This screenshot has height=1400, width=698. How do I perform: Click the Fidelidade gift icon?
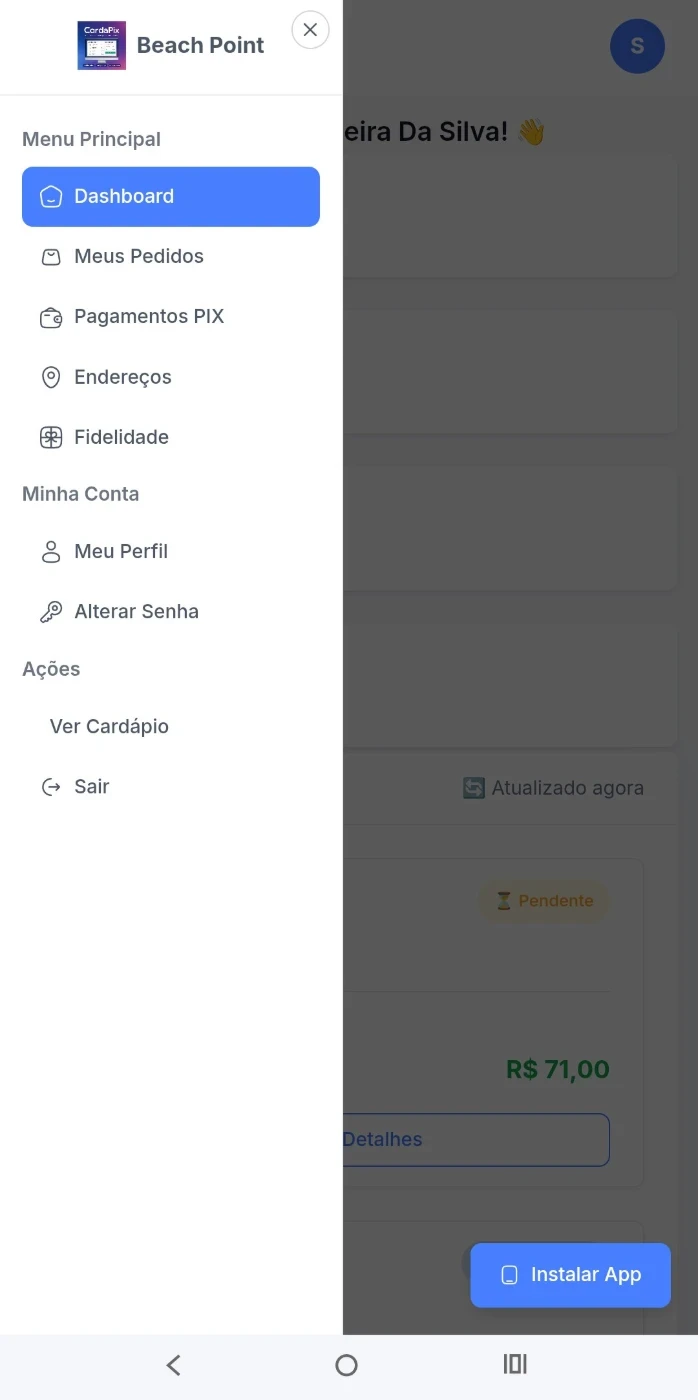(x=51, y=438)
